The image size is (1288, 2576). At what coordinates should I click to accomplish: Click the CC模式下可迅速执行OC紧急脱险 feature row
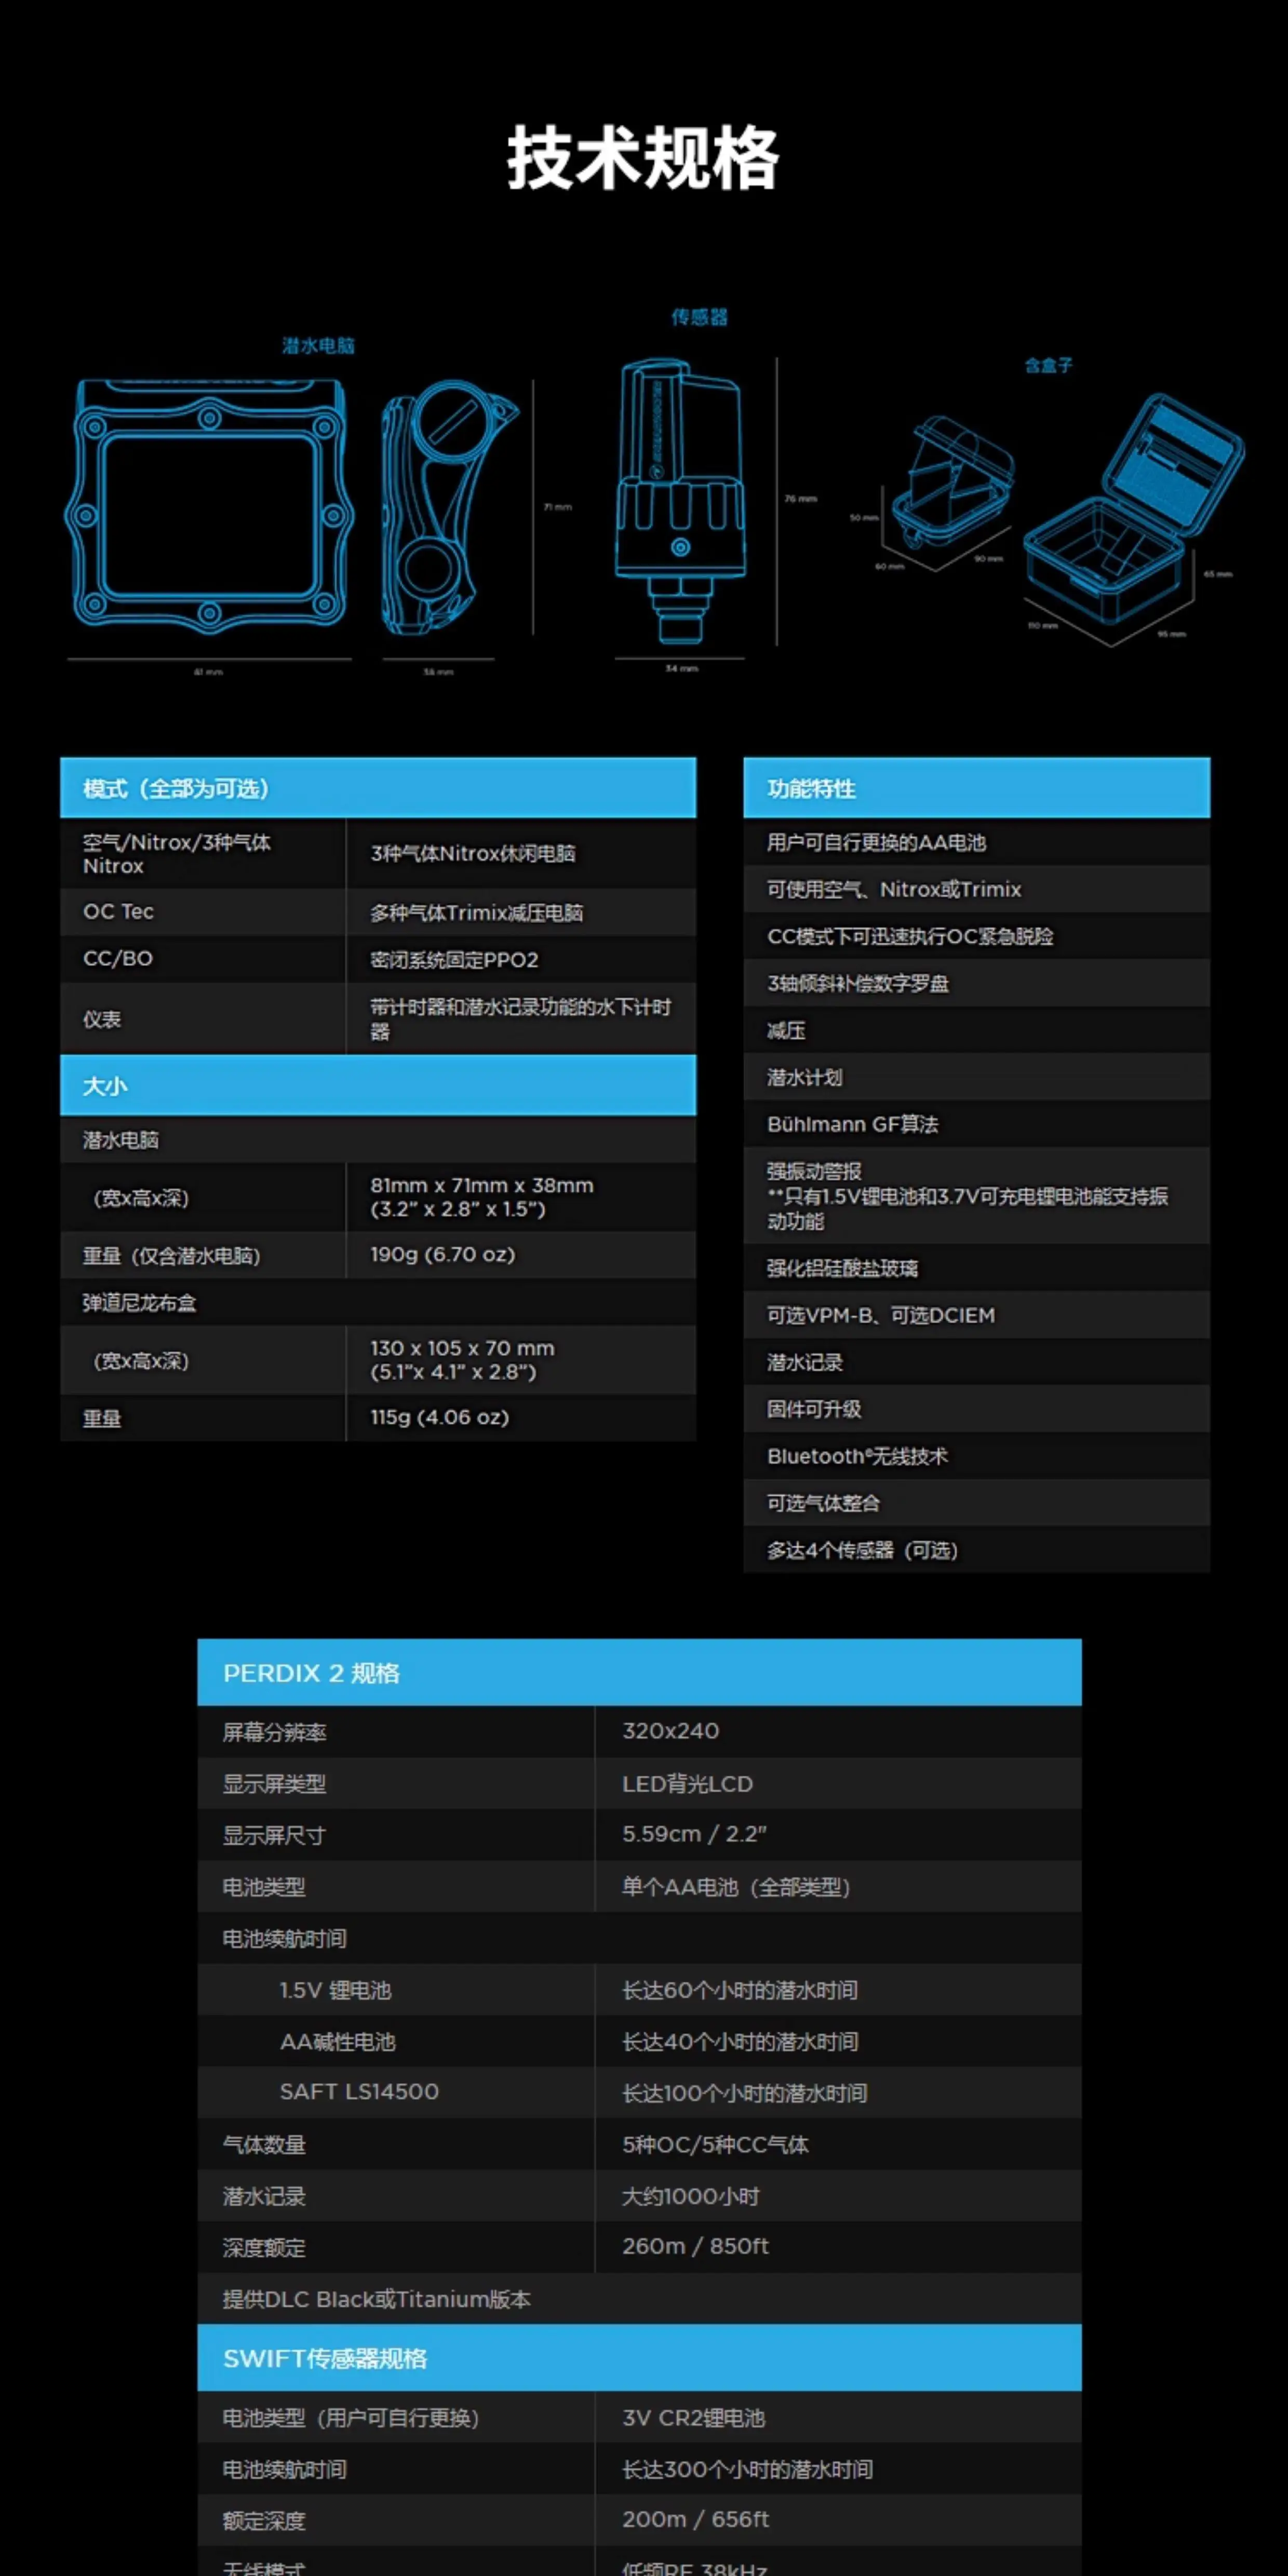[x=976, y=936]
